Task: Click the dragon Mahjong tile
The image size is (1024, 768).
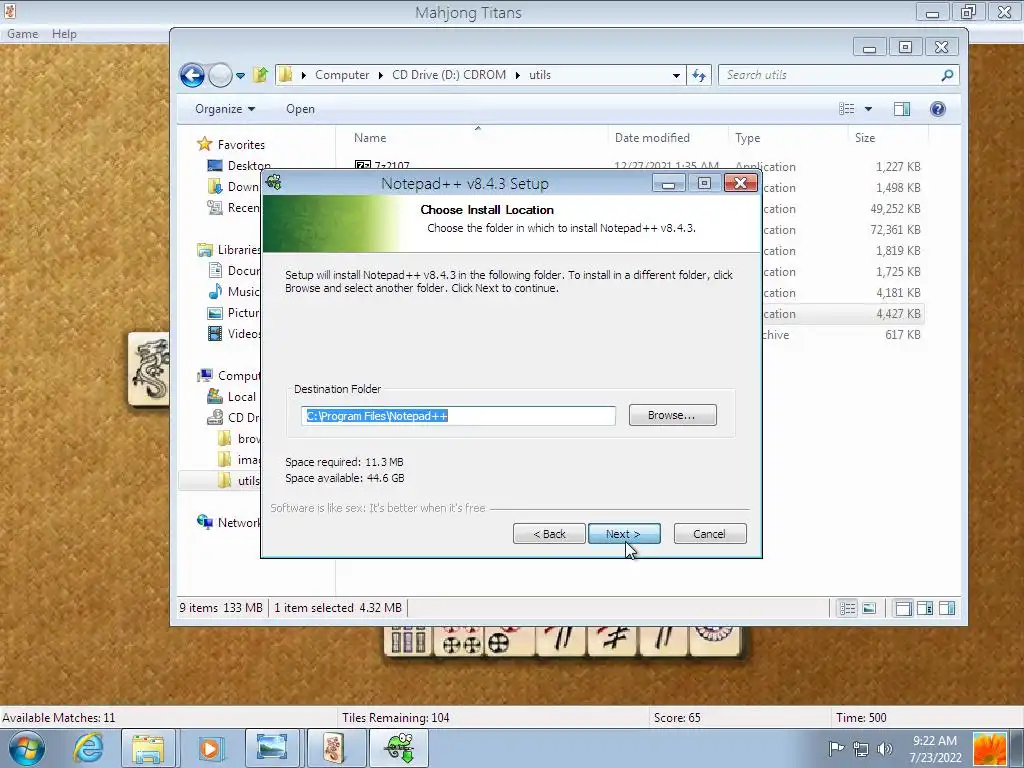Action: coord(149,369)
